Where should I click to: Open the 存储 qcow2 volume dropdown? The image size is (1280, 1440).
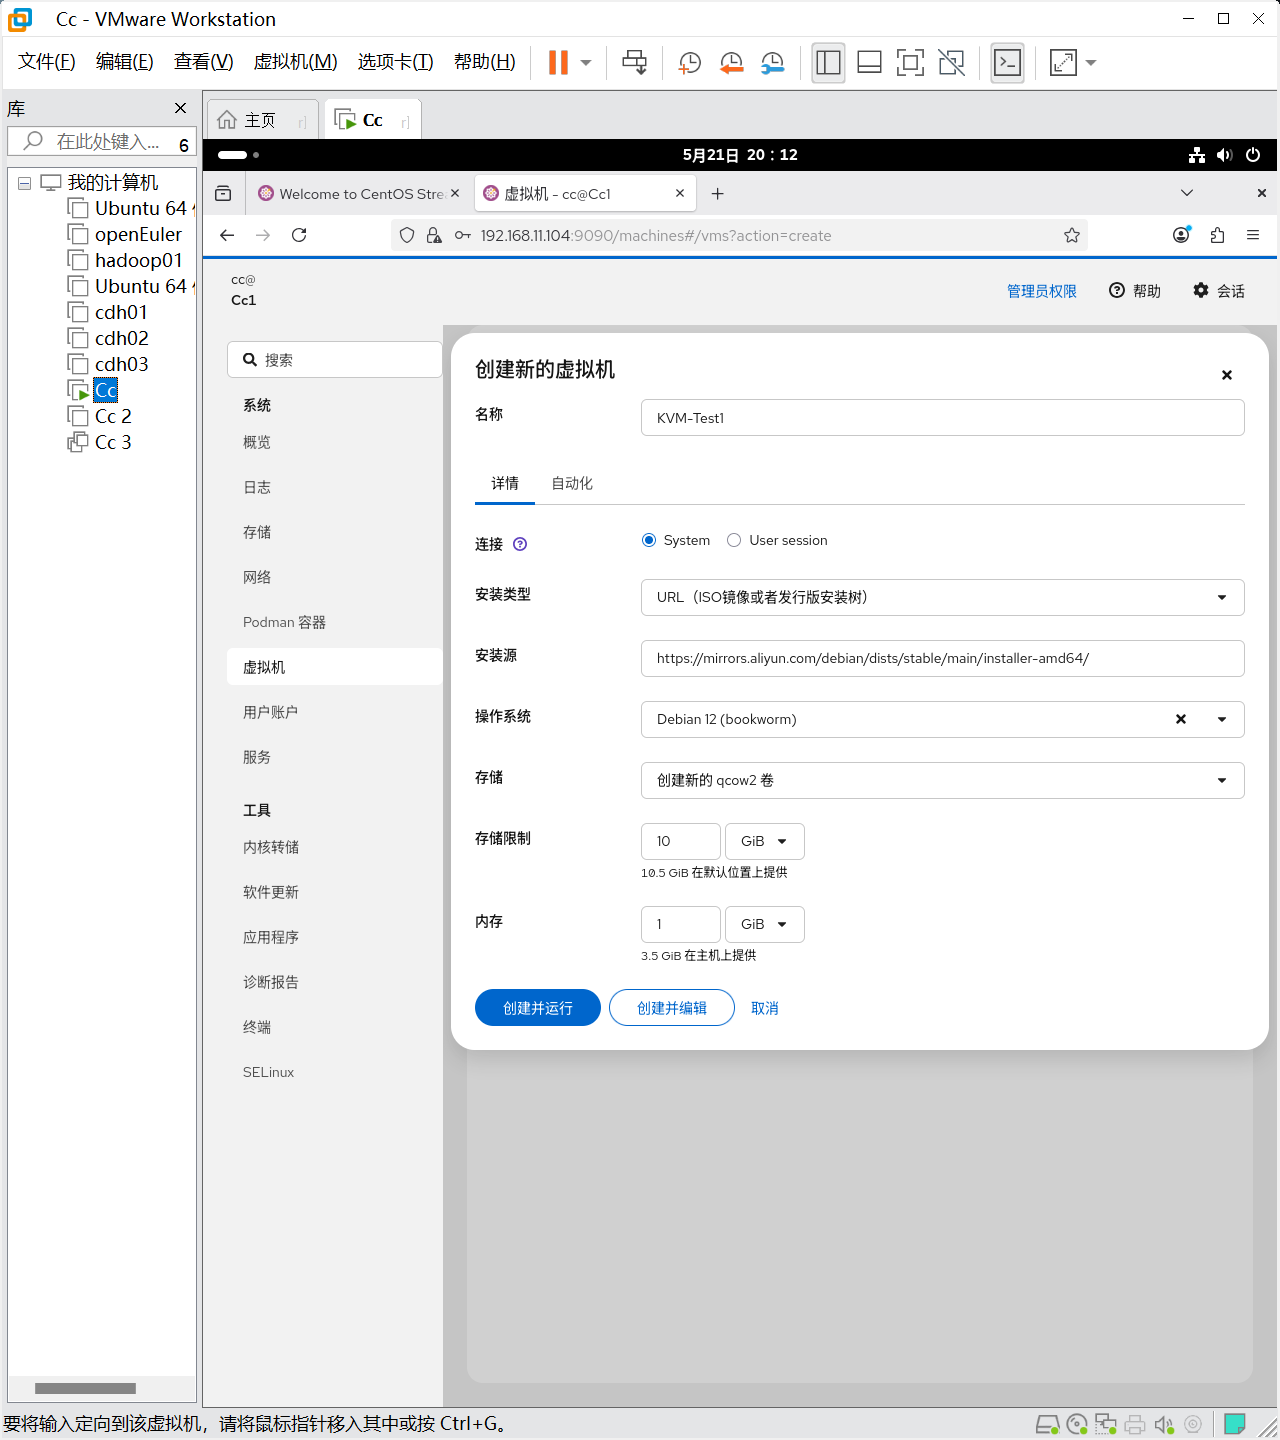click(942, 780)
